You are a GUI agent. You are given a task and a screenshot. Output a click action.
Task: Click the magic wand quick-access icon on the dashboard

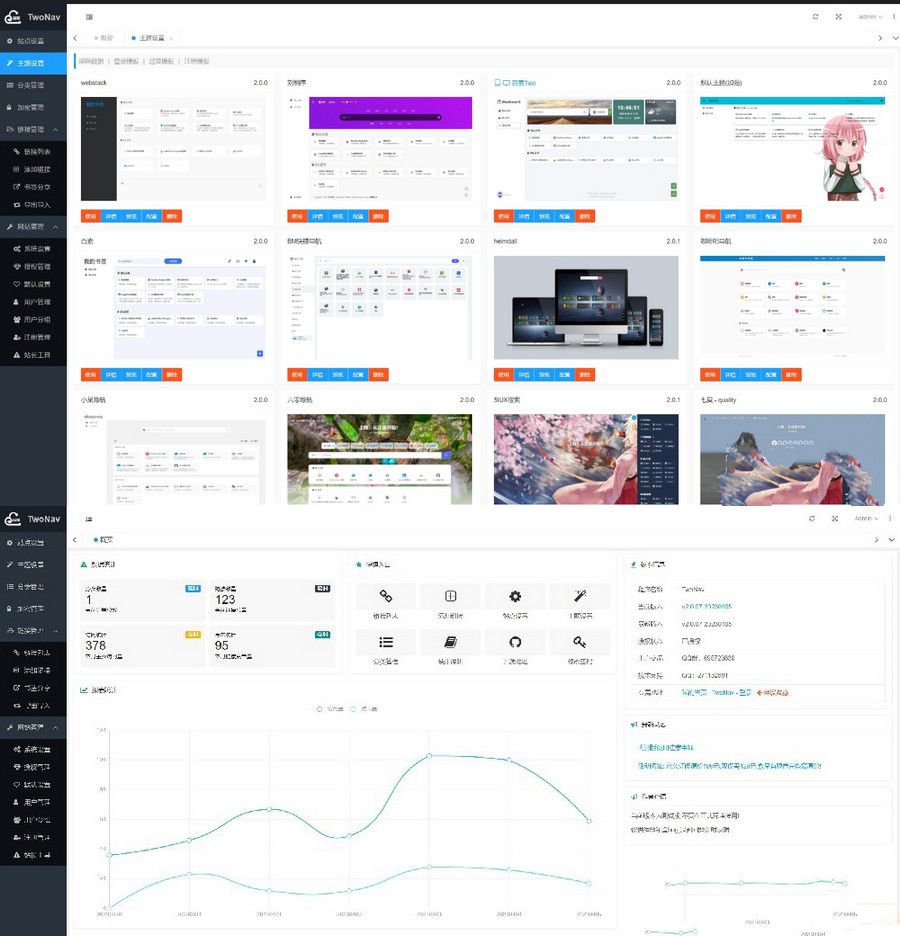pos(579,596)
